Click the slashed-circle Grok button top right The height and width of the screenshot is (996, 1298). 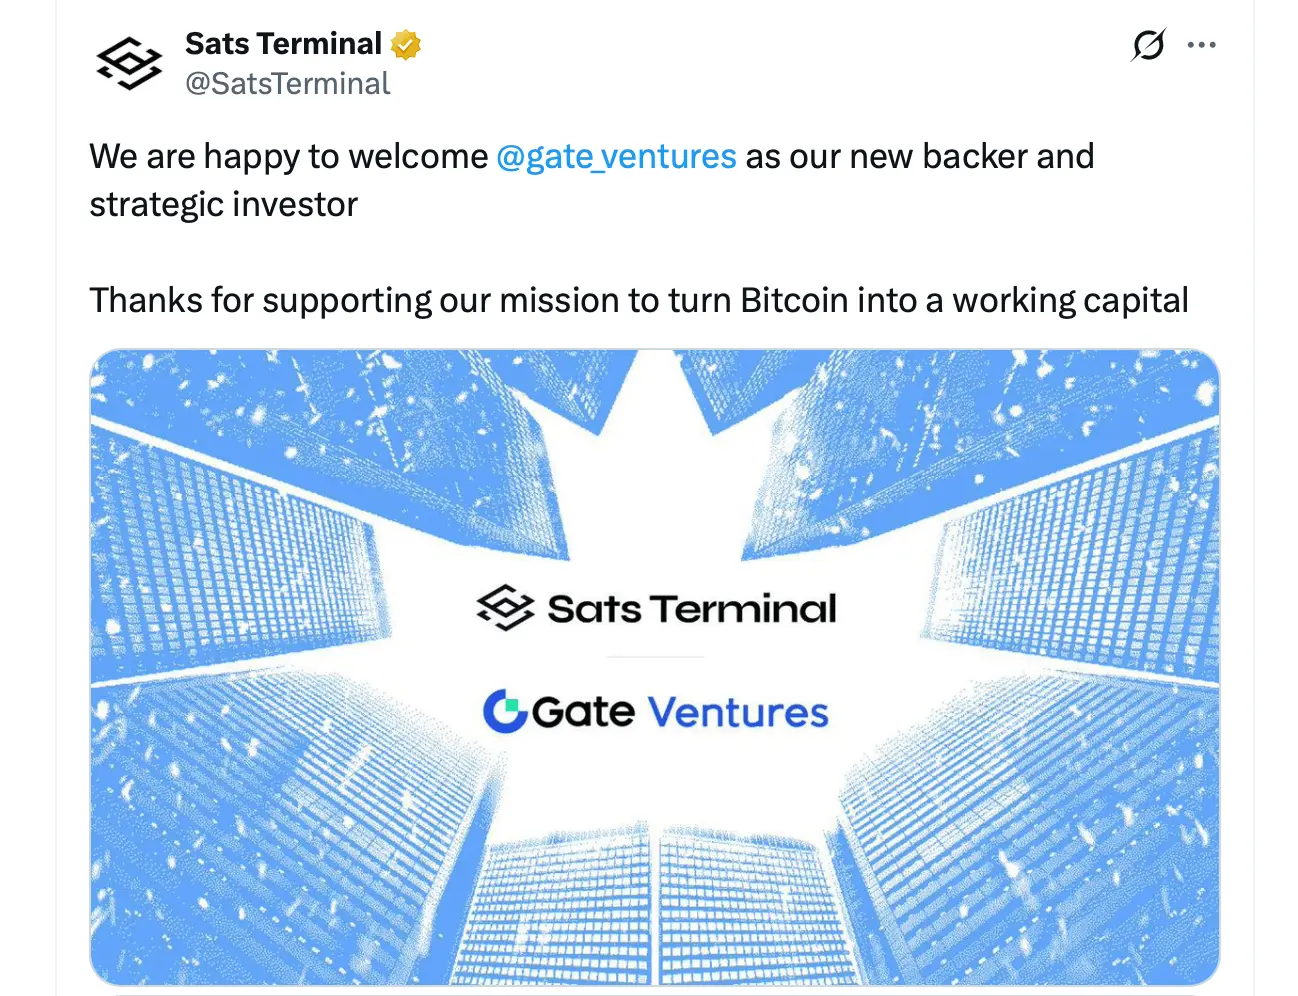[x=1147, y=44]
